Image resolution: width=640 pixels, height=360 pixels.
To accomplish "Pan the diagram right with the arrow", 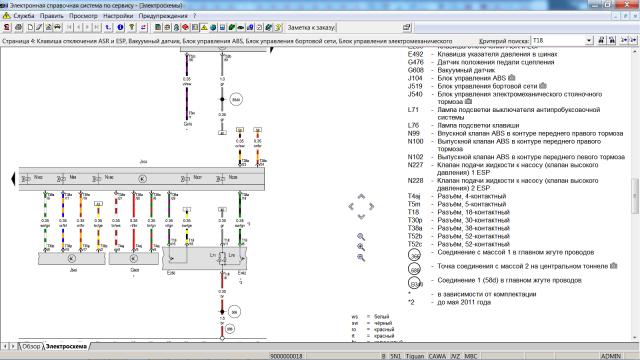I will click(x=371, y=207).
